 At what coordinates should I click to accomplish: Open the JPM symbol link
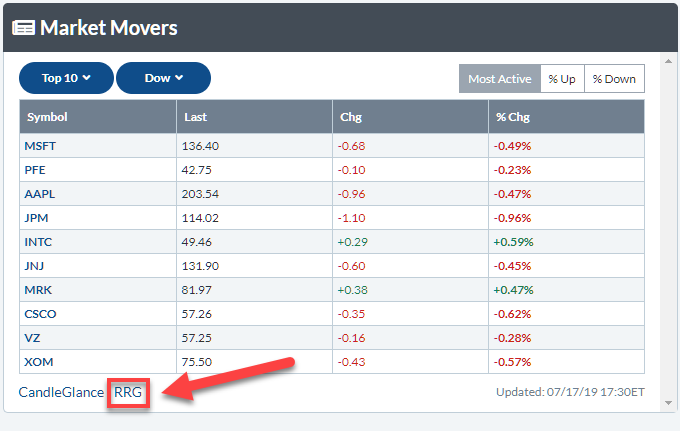[x=36, y=218]
